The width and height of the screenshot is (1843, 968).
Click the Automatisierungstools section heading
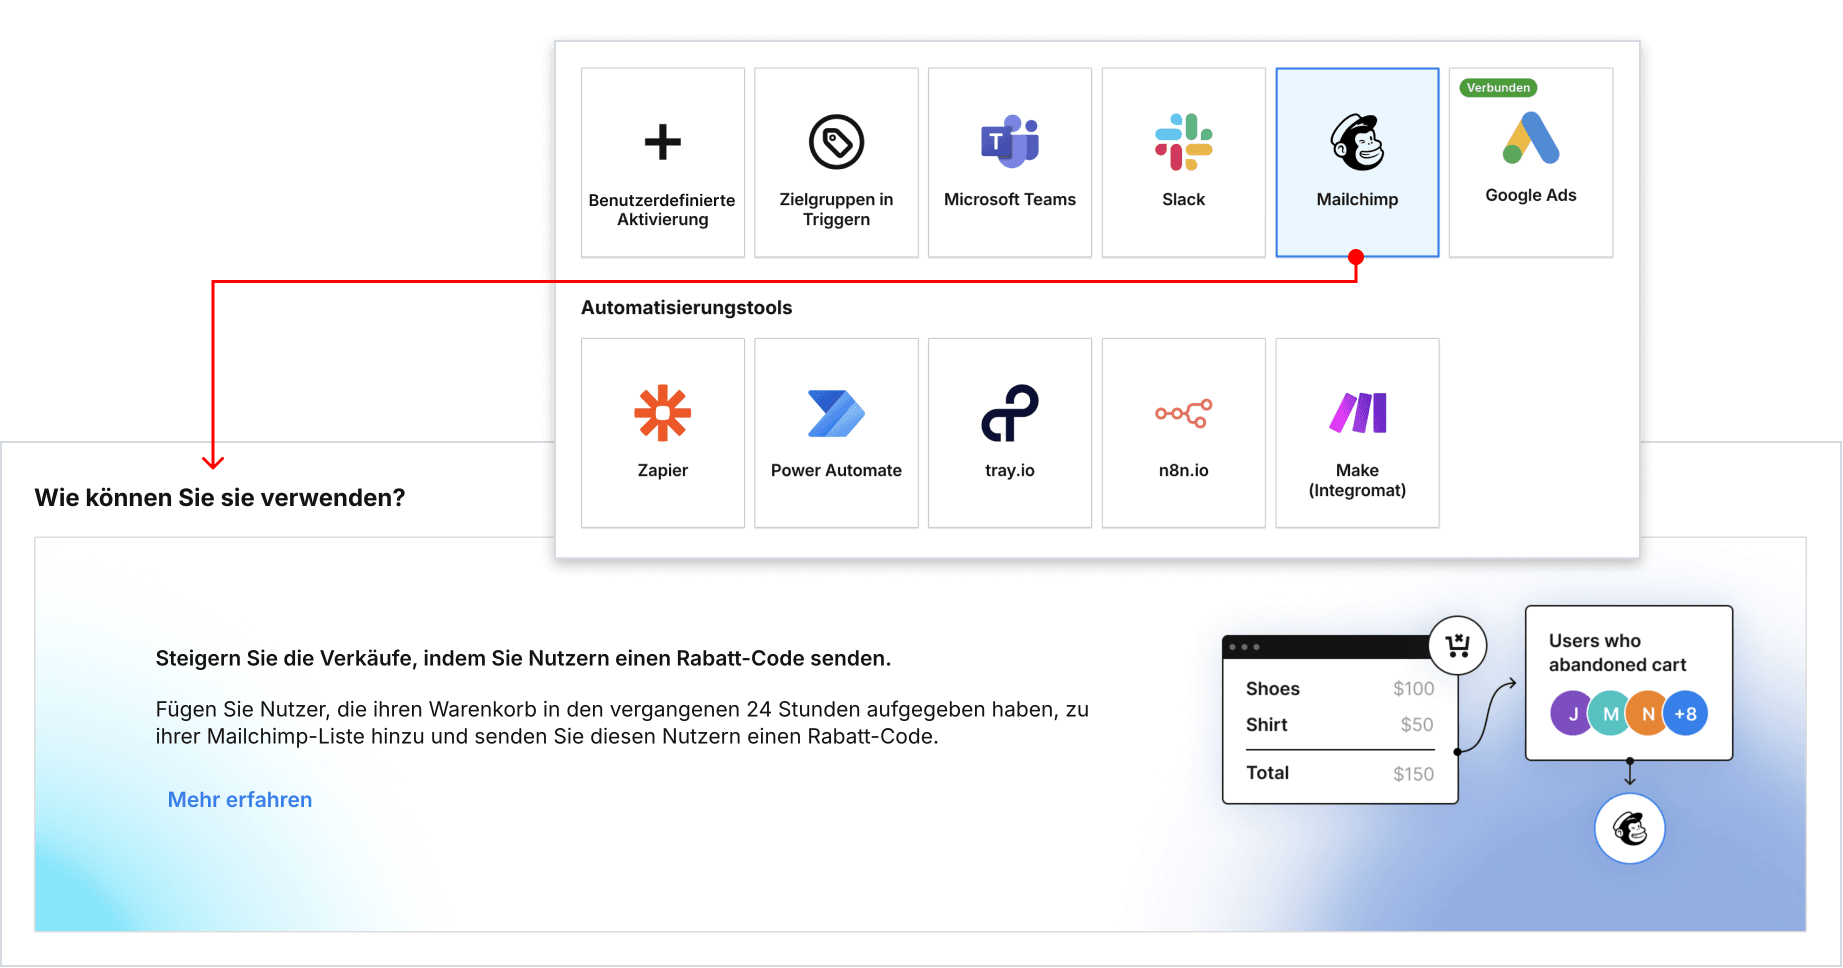point(686,308)
